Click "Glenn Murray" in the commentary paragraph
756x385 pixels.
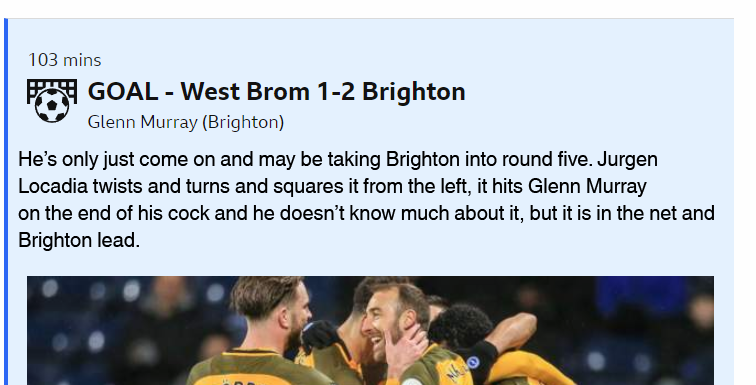587,186
